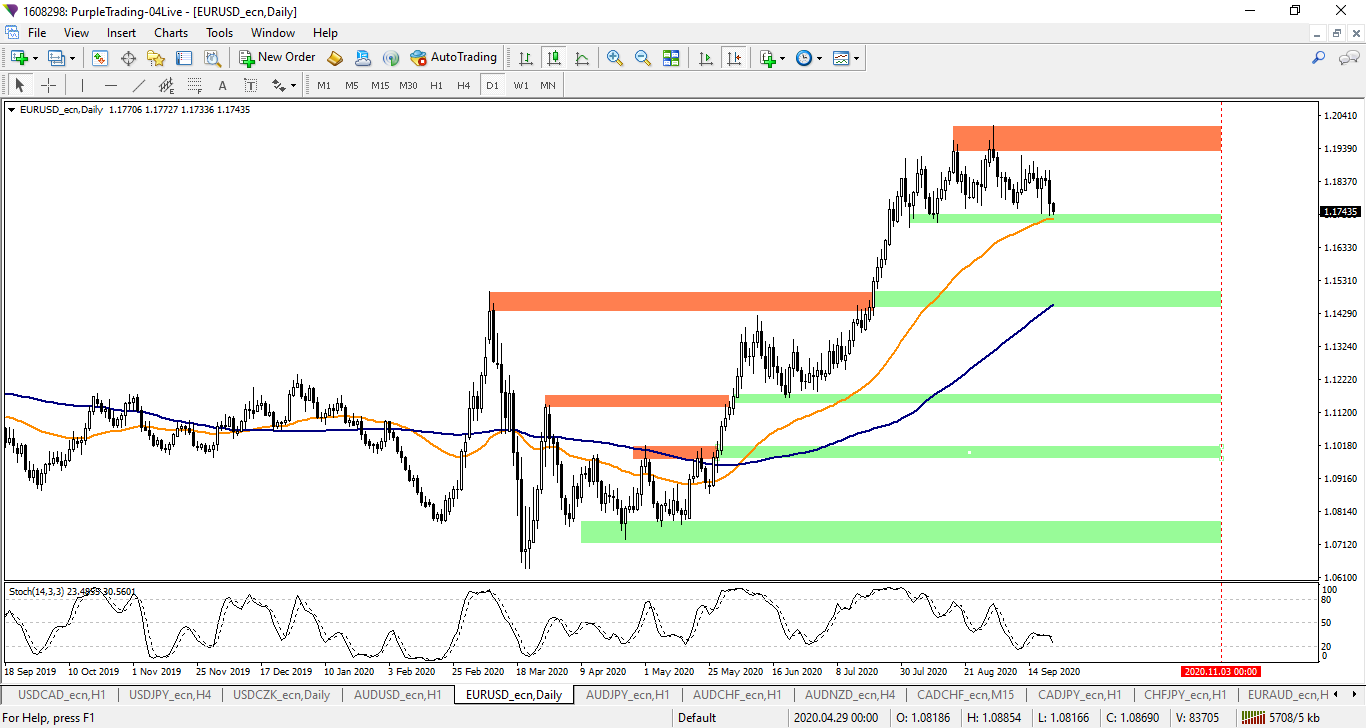Screen dimensions: 1366x728
Task: Expand the Profiles dropdown arrow
Action: [x=72, y=58]
